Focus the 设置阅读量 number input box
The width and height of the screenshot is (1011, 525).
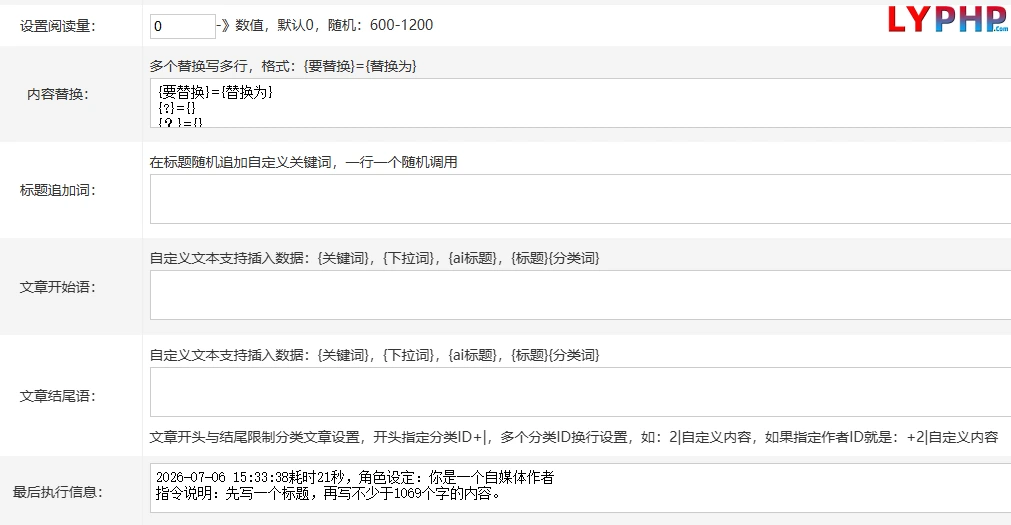coord(182,26)
